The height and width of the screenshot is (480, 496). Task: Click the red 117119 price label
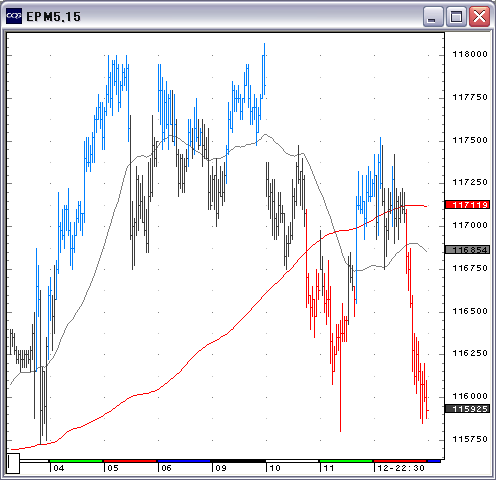point(468,204)
